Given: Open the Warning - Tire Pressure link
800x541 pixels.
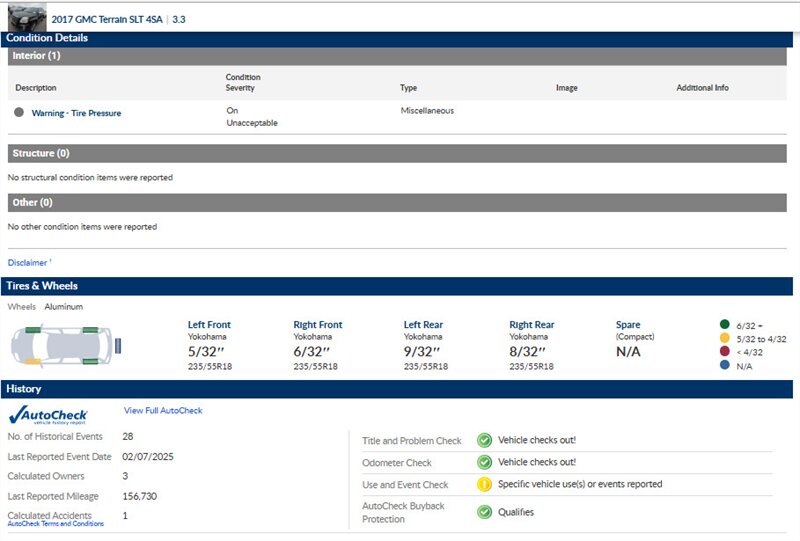Looking at the screenshot, I should [76, 113].
